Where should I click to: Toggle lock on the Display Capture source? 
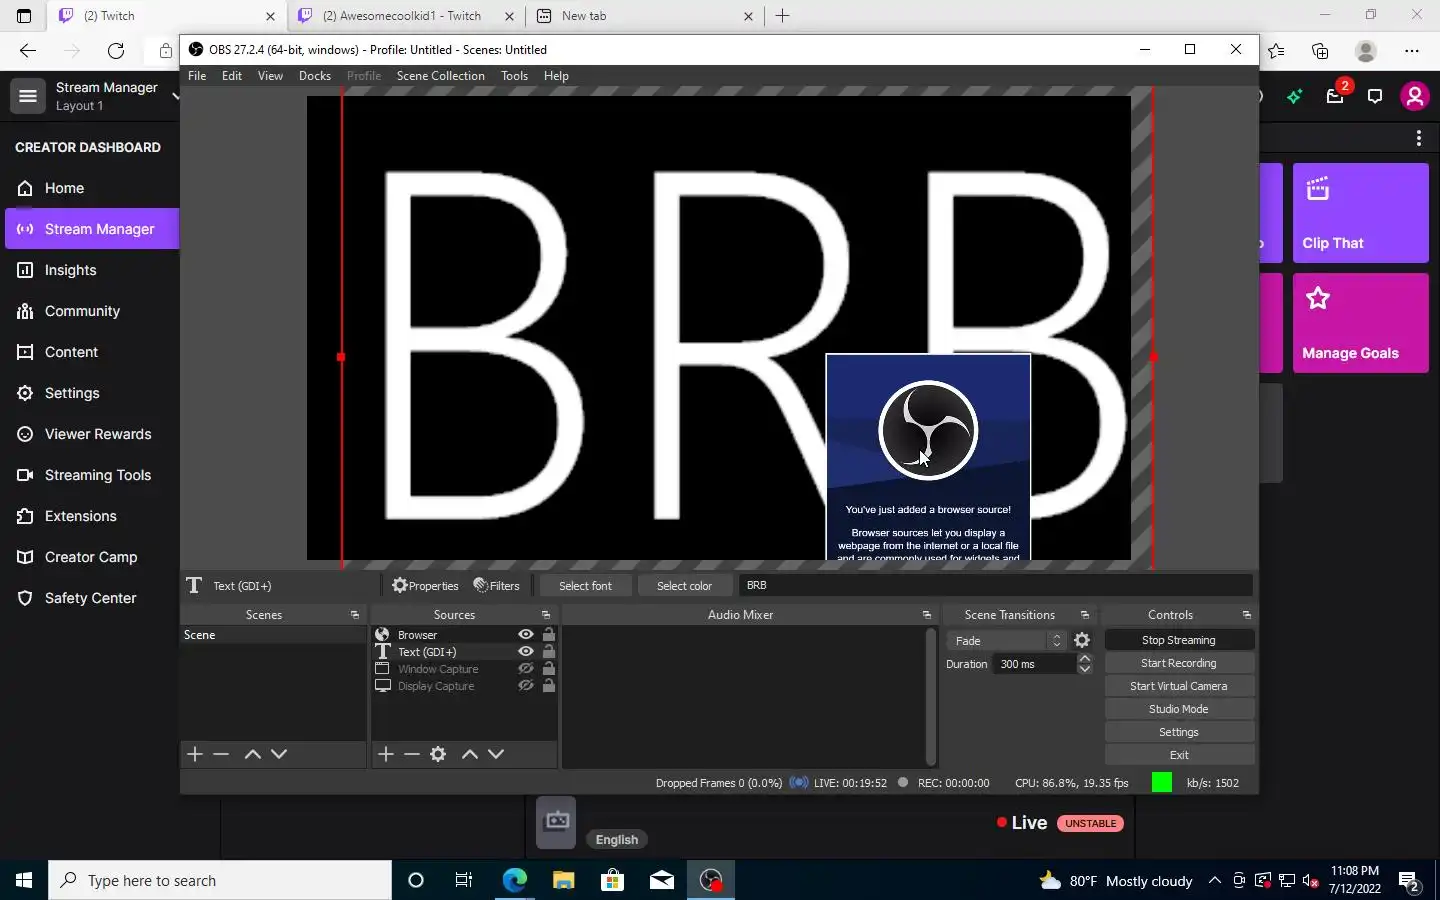coord(548,686)
